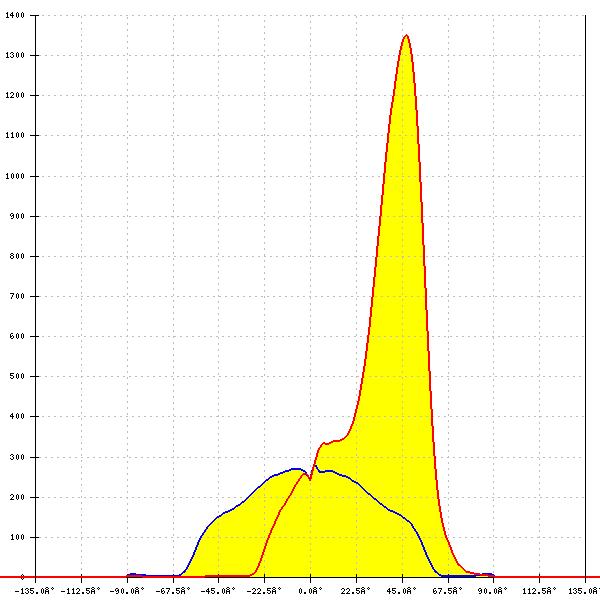Click the 45.0 degree x-axis label
This screenshot has height=600, width=600.
click(x=401, y=591)
